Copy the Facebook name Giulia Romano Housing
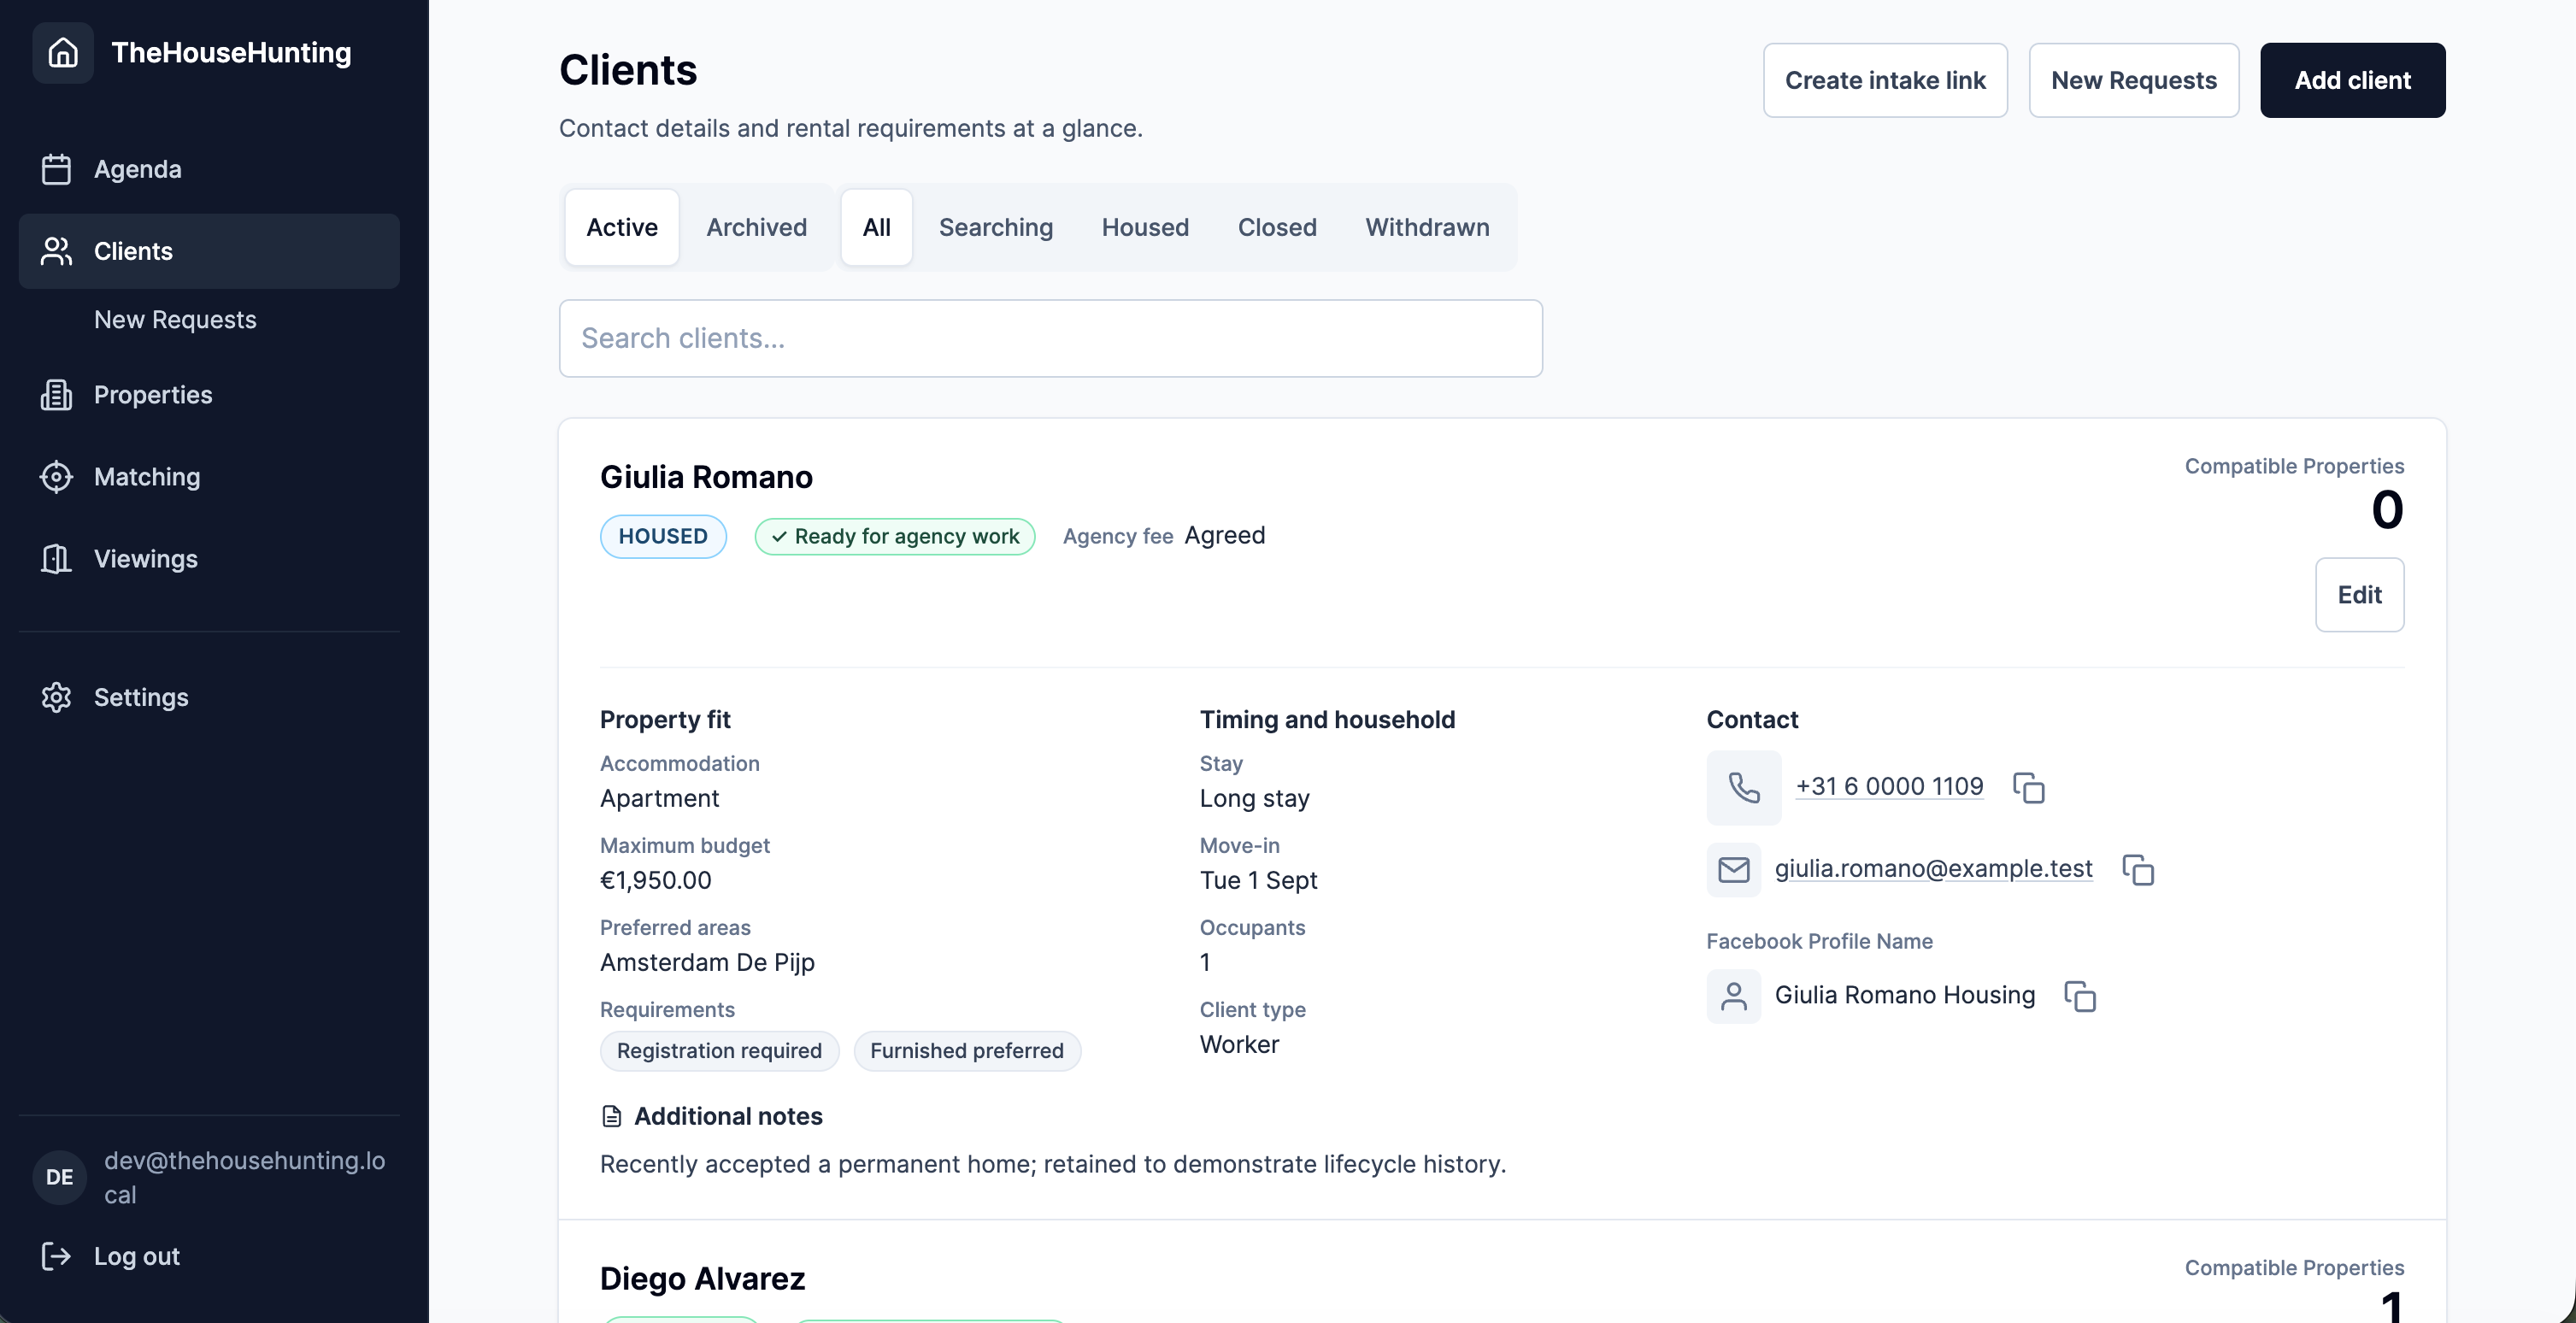 pyautogui.click(x=2081, y=996)
